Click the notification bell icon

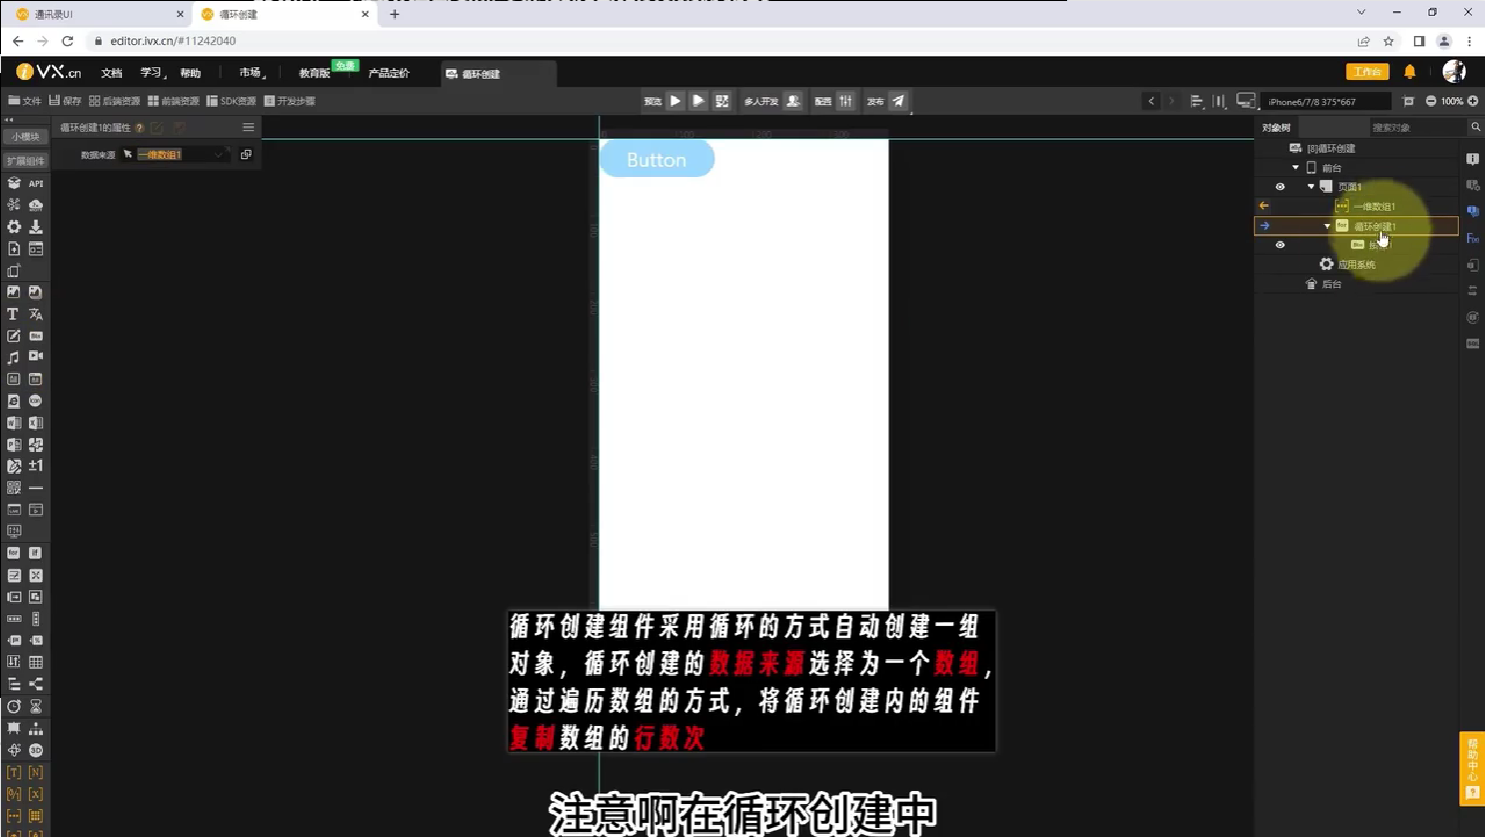click(x=1410, y=72)
